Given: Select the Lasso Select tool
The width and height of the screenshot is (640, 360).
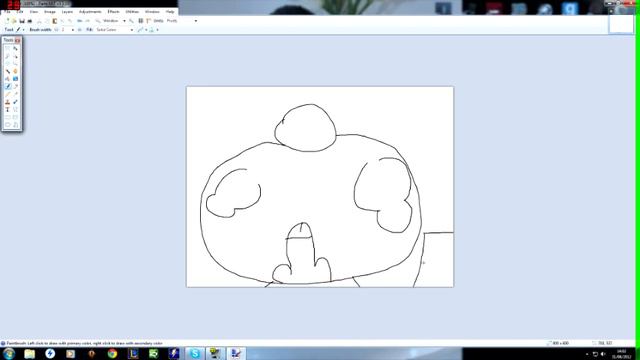Looking at the screenshot, I should pyautogui.click(x=8, y=56).
